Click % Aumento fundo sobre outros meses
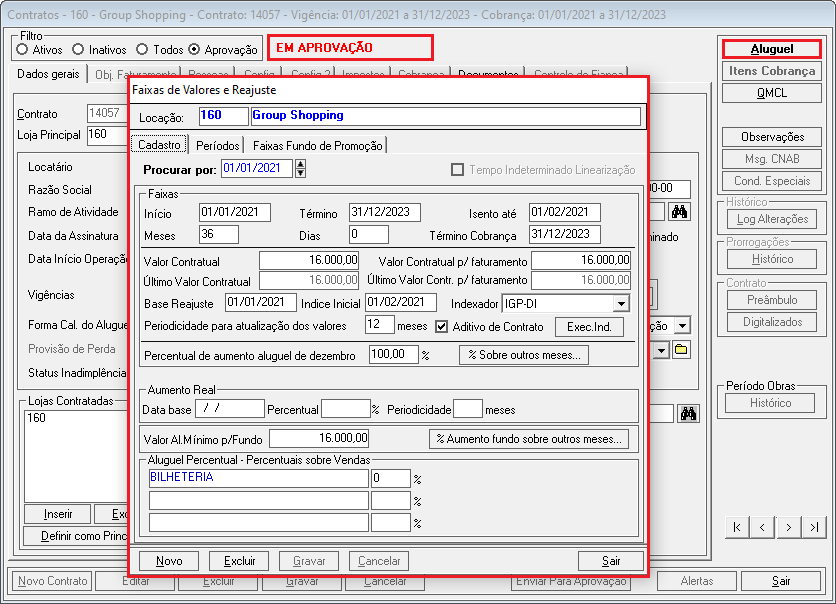 point(529,439)
